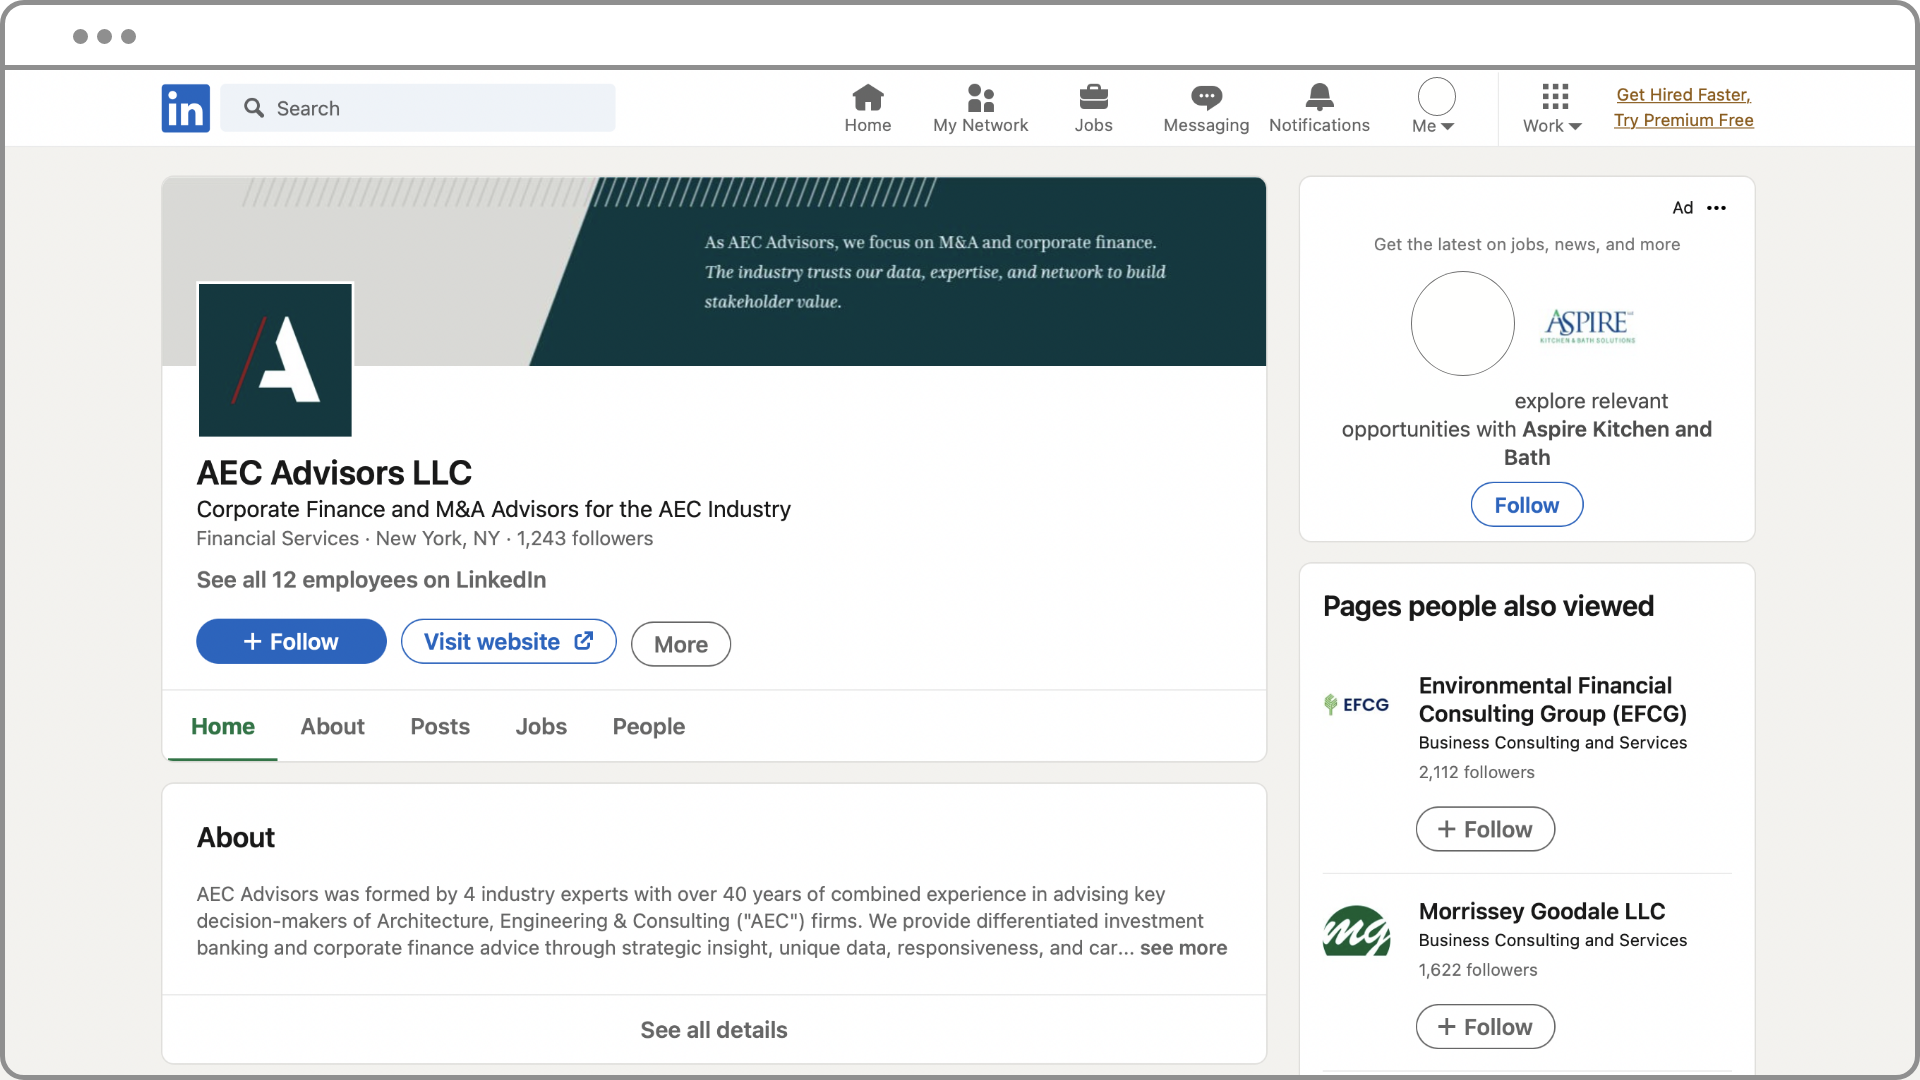The width and height of the screenshot is (1920, 1080).
Task: Click the Visit website button
Action: pos(508,642)
